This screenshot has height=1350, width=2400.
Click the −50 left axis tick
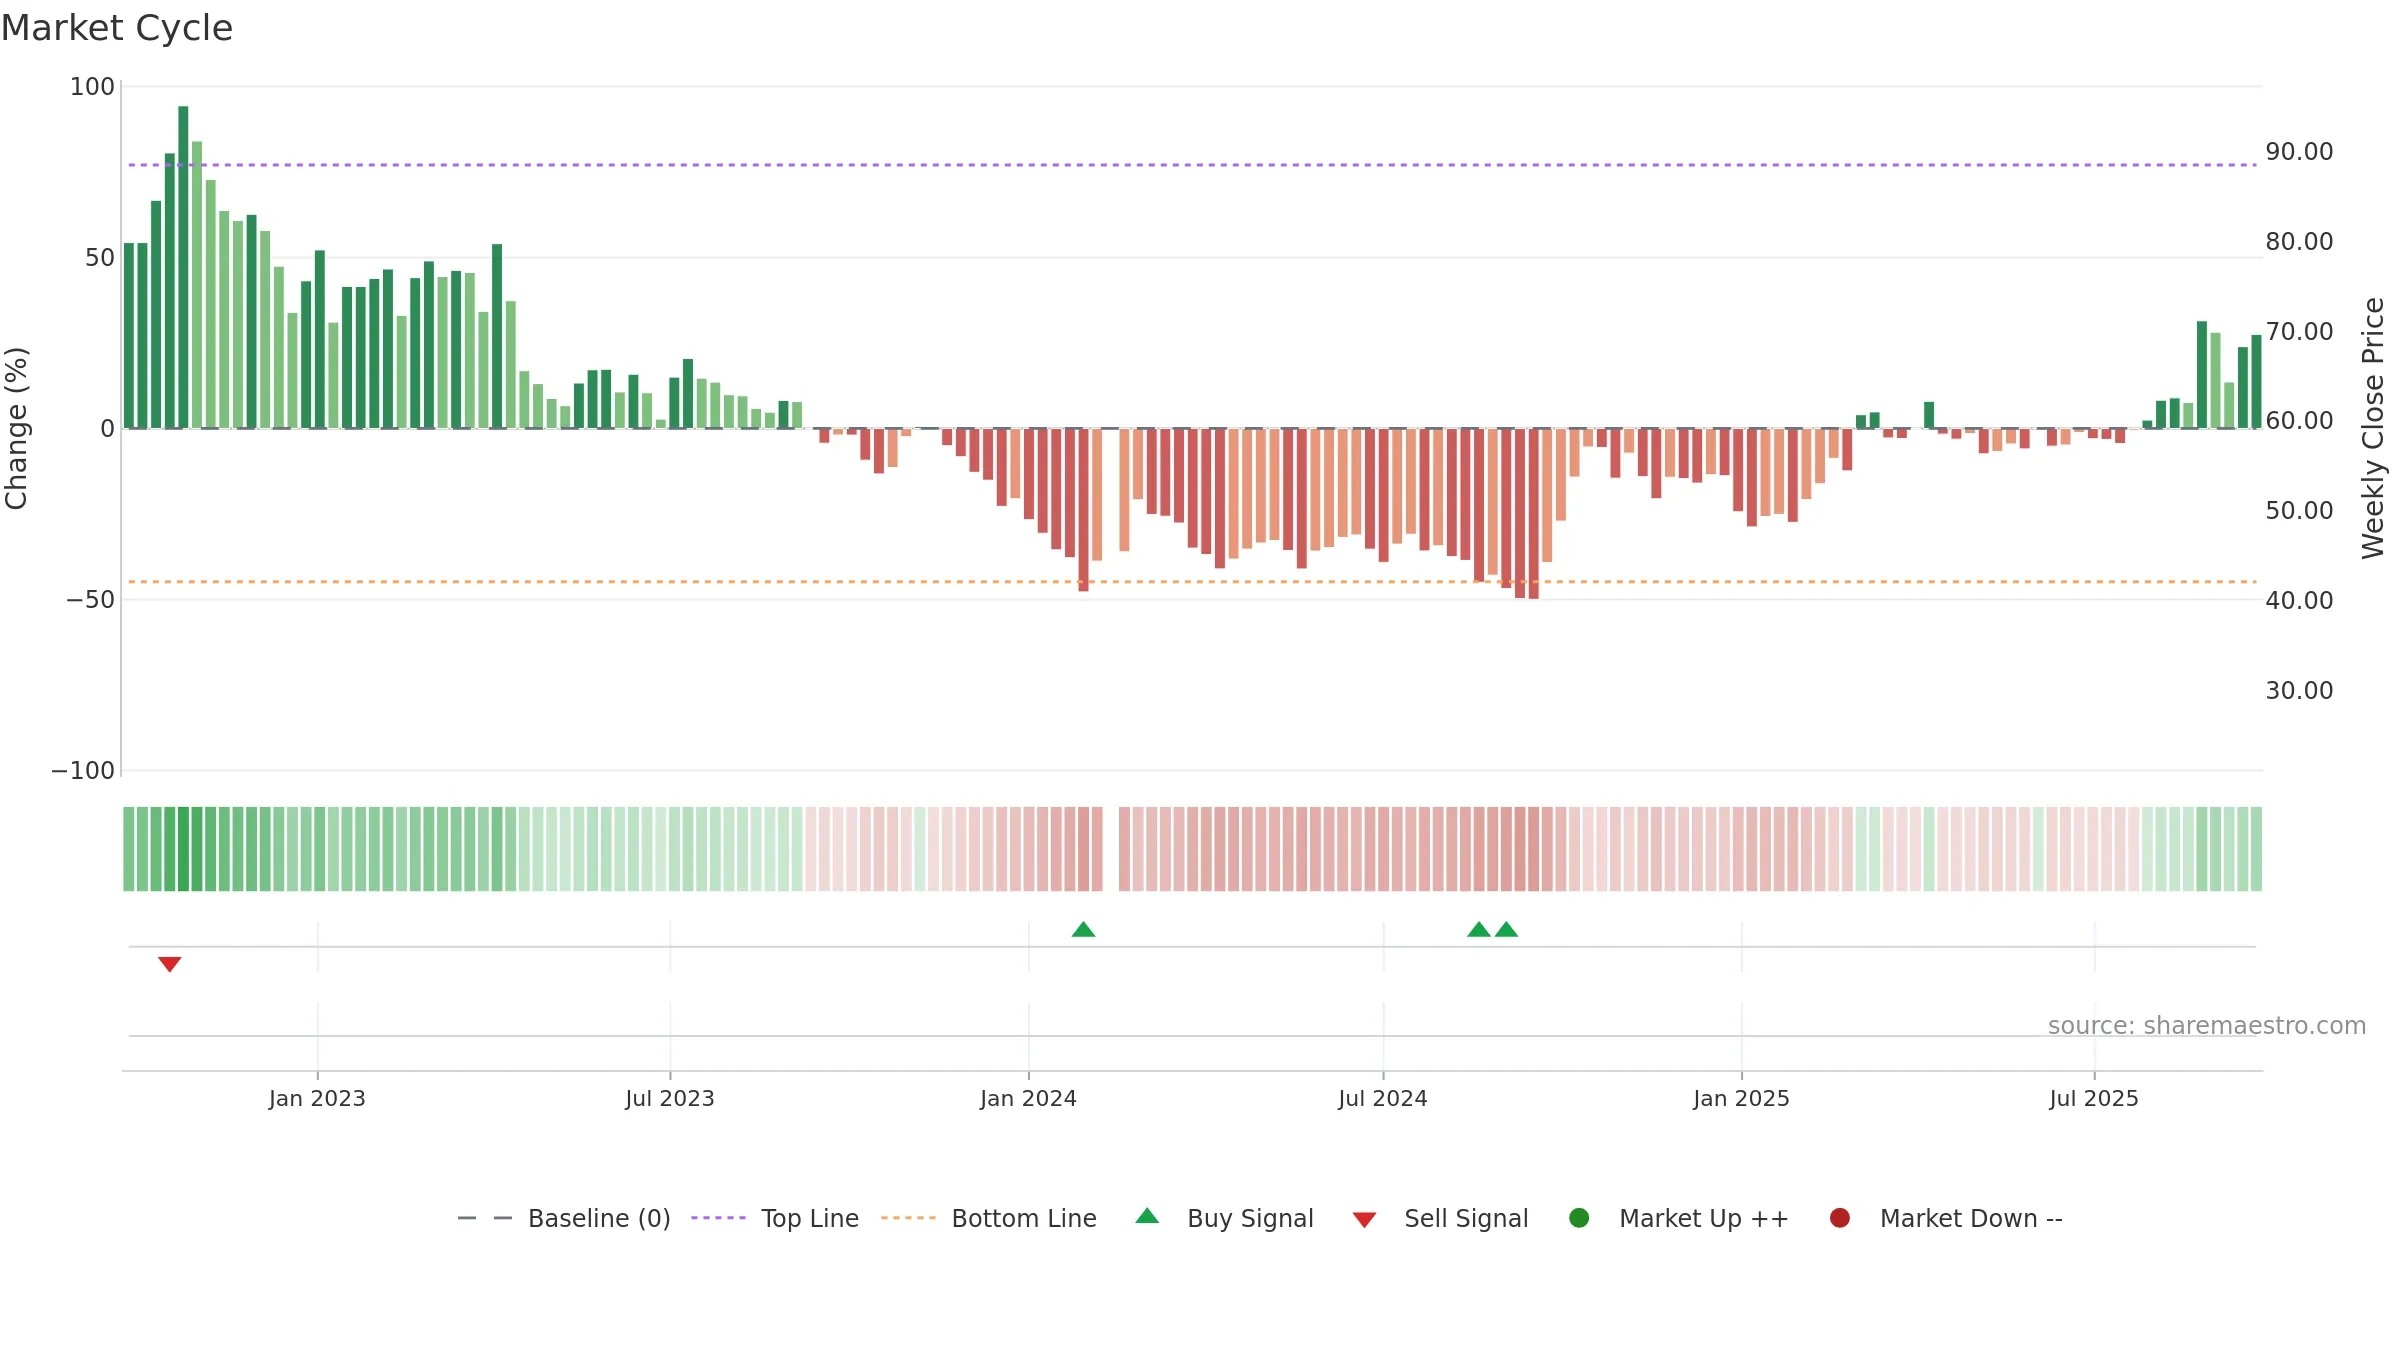(x=90, y=600)
